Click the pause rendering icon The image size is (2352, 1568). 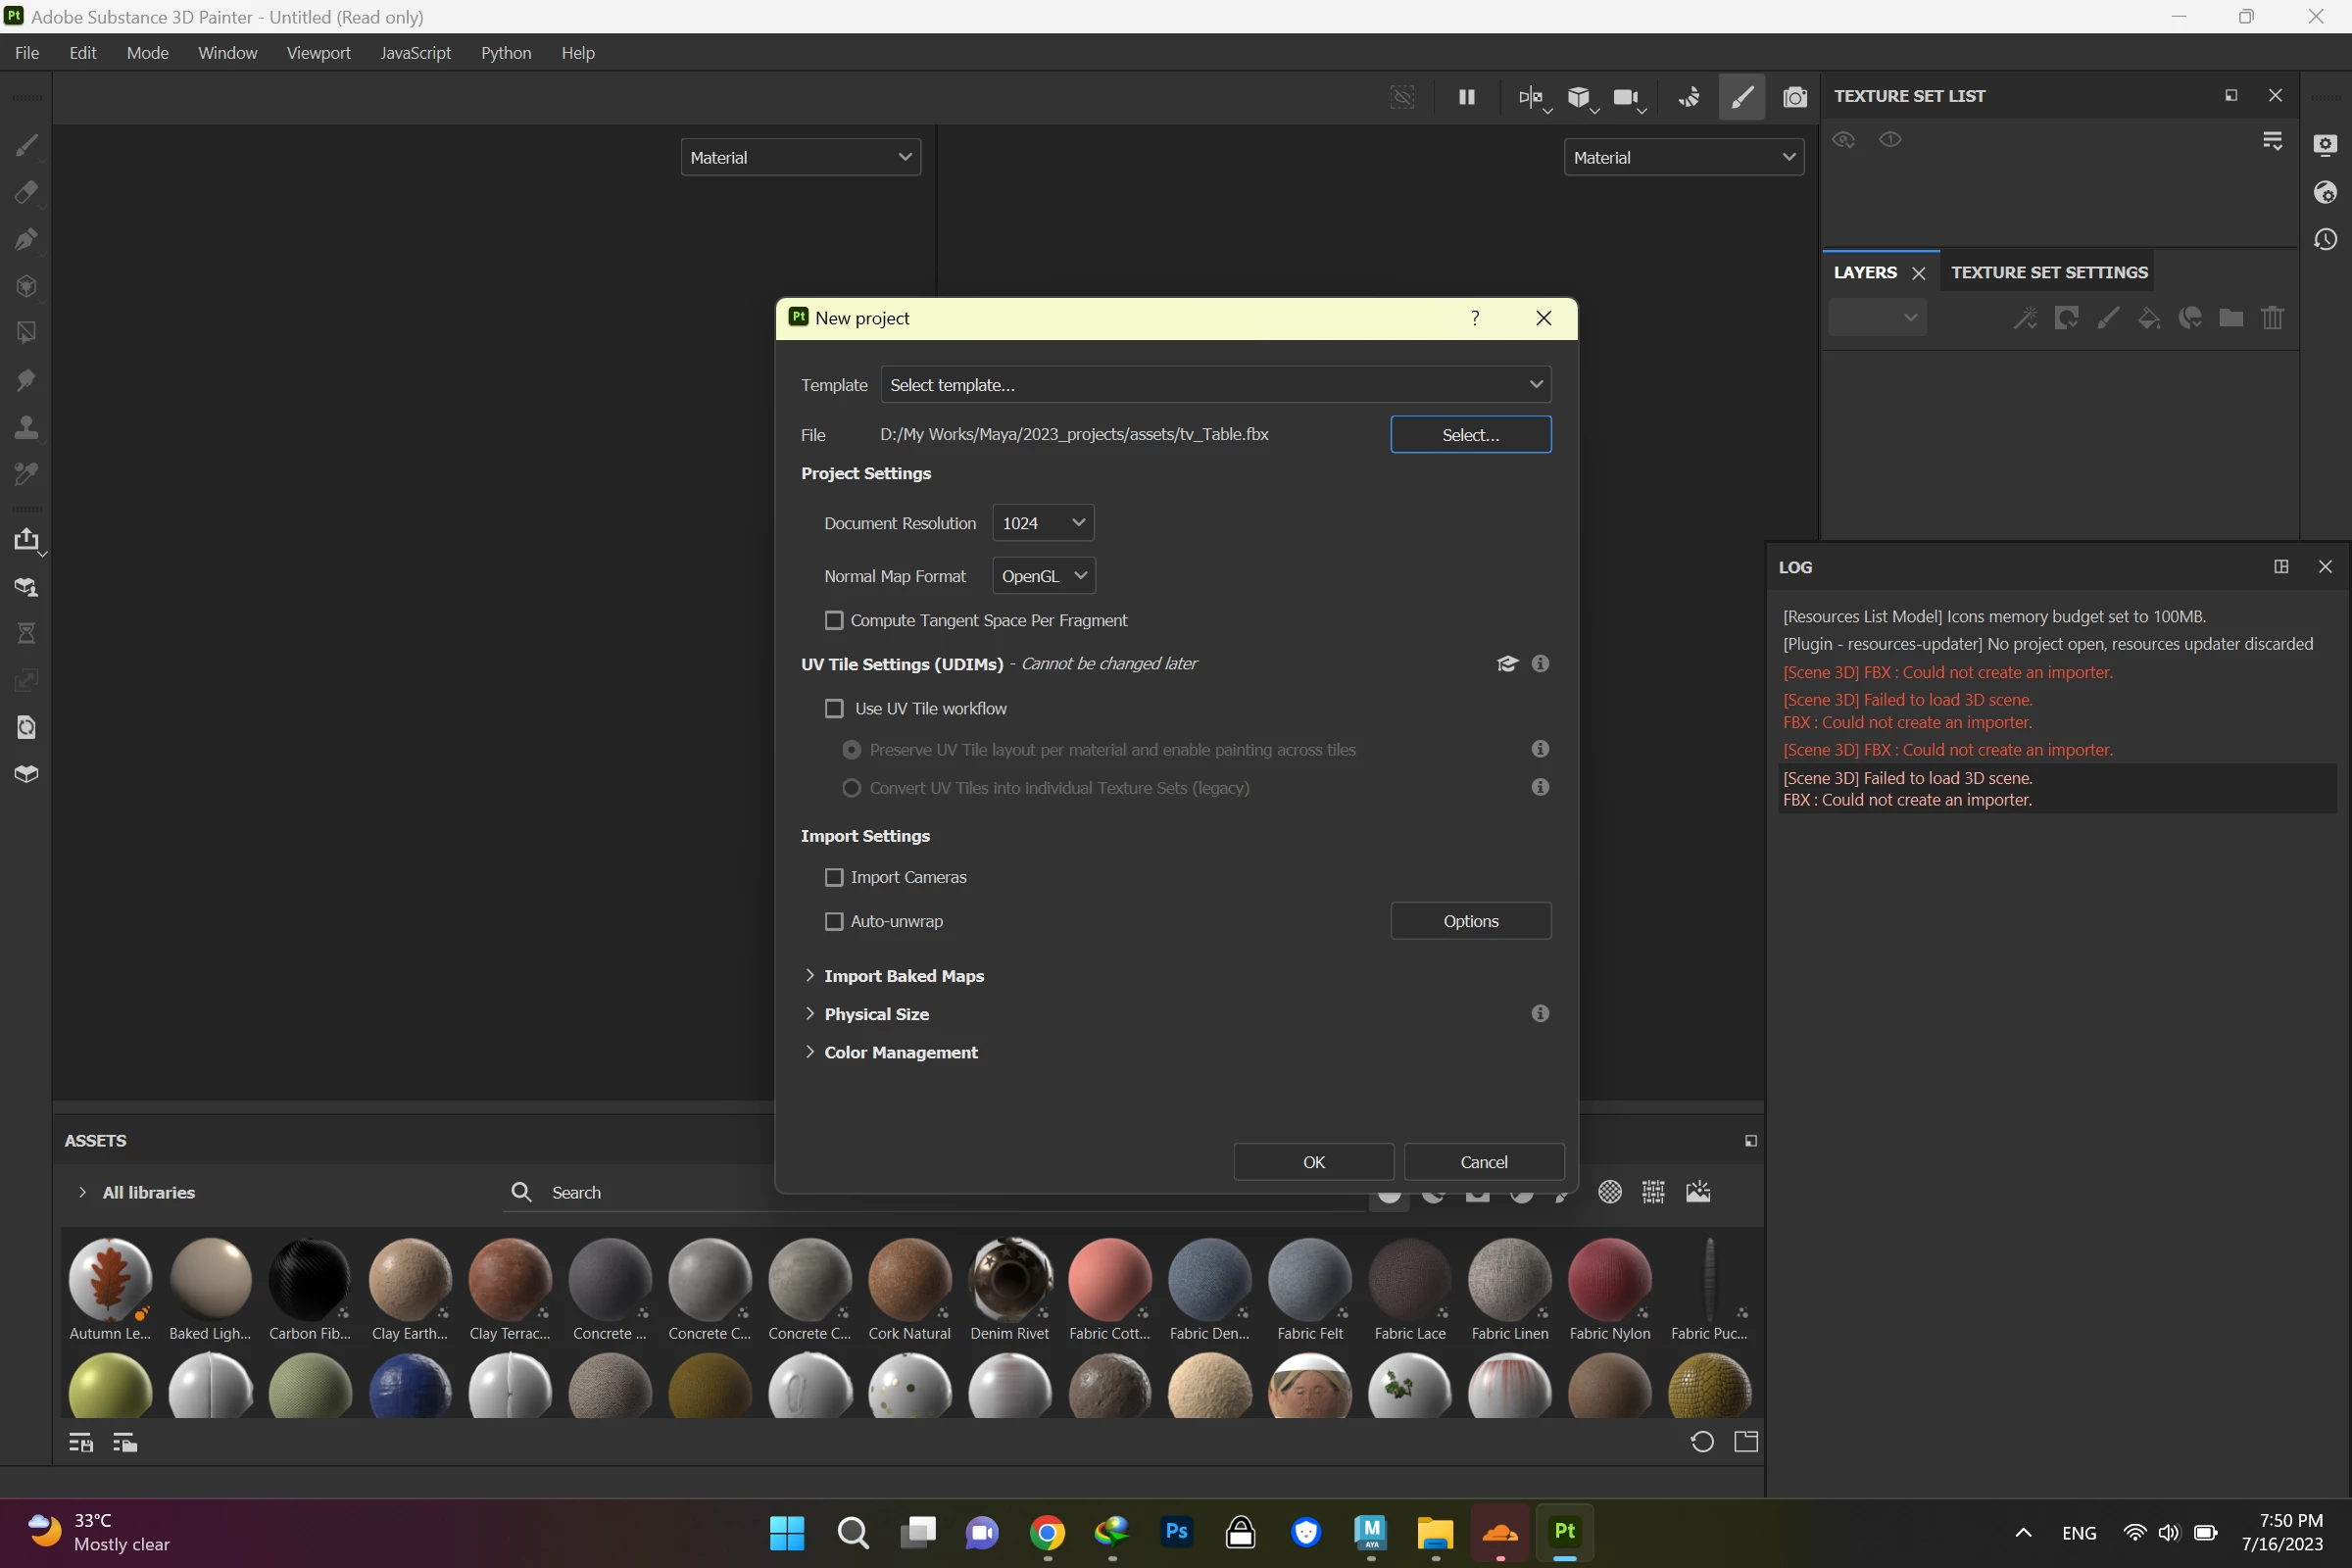pos(1467,97)
